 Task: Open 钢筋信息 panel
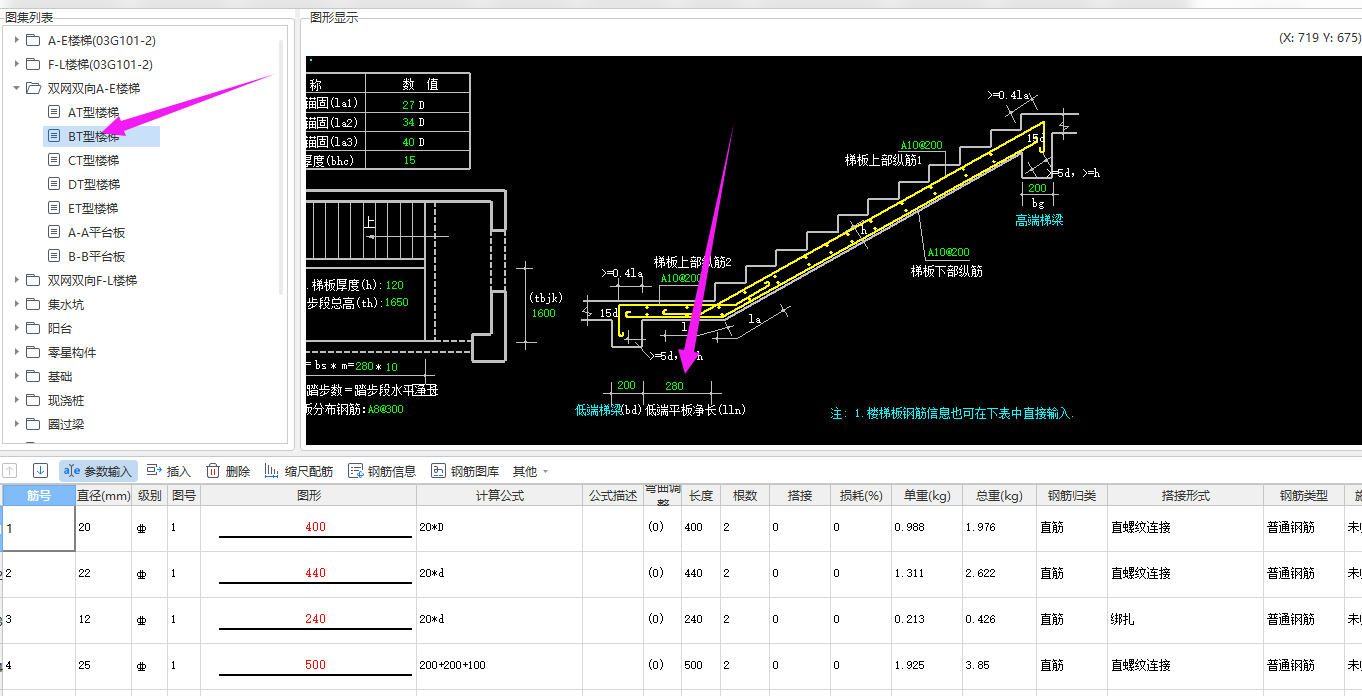click(381, 471)
